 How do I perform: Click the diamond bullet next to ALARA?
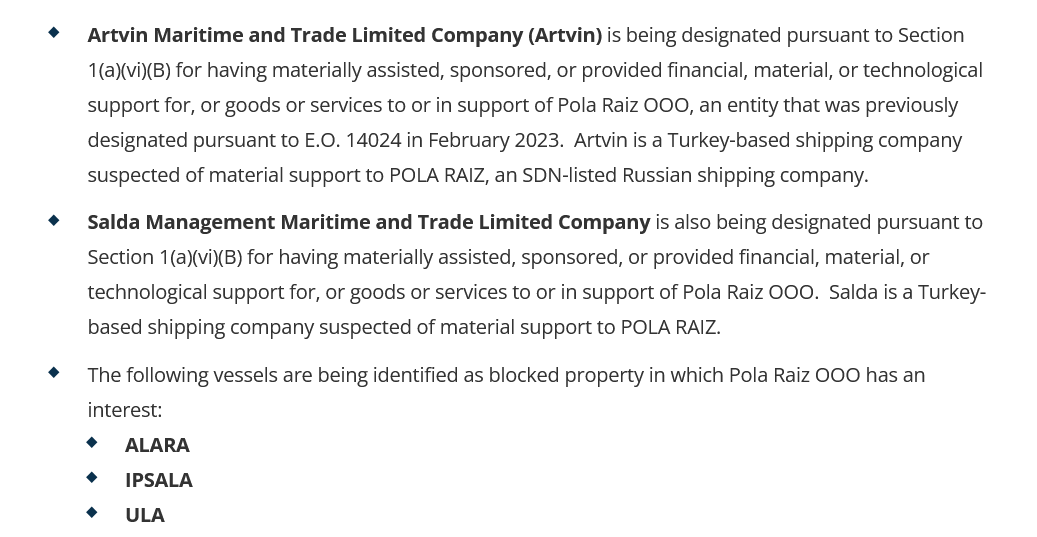pos(92,442)
